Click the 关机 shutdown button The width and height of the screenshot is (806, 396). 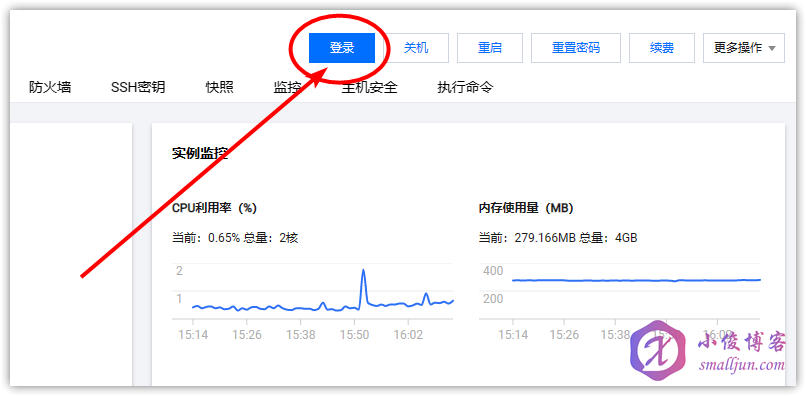pyautogui.click(x=416, y=48)
